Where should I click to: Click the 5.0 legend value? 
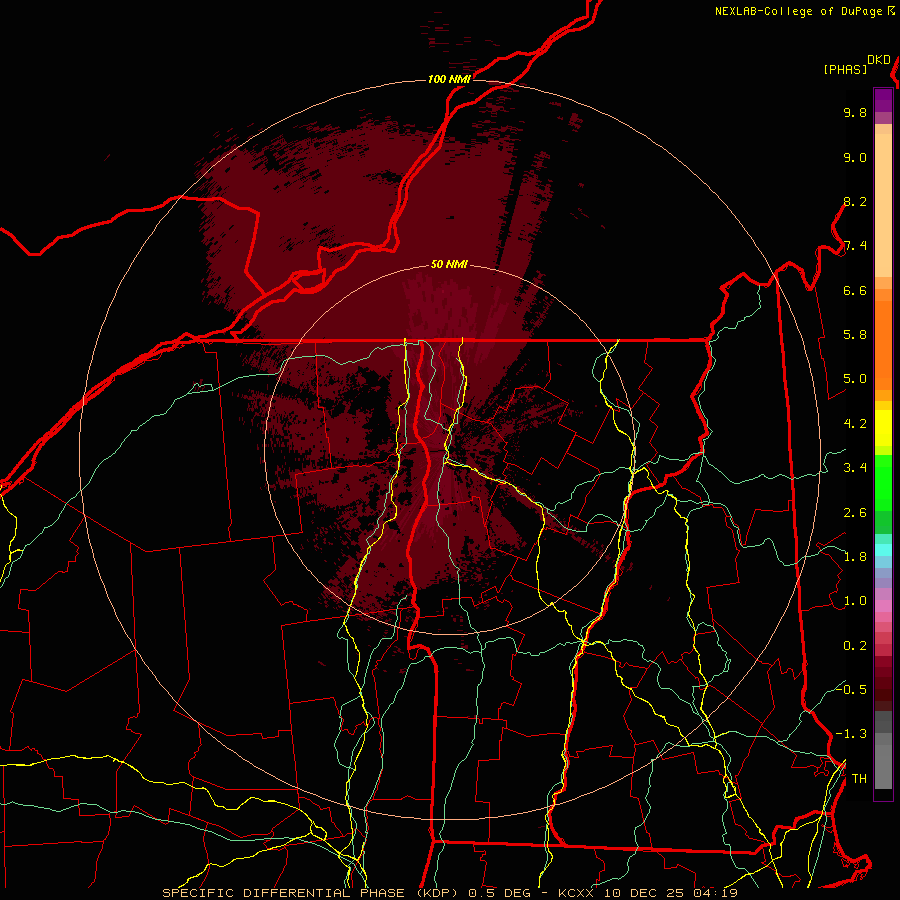[x=855, y=379]
